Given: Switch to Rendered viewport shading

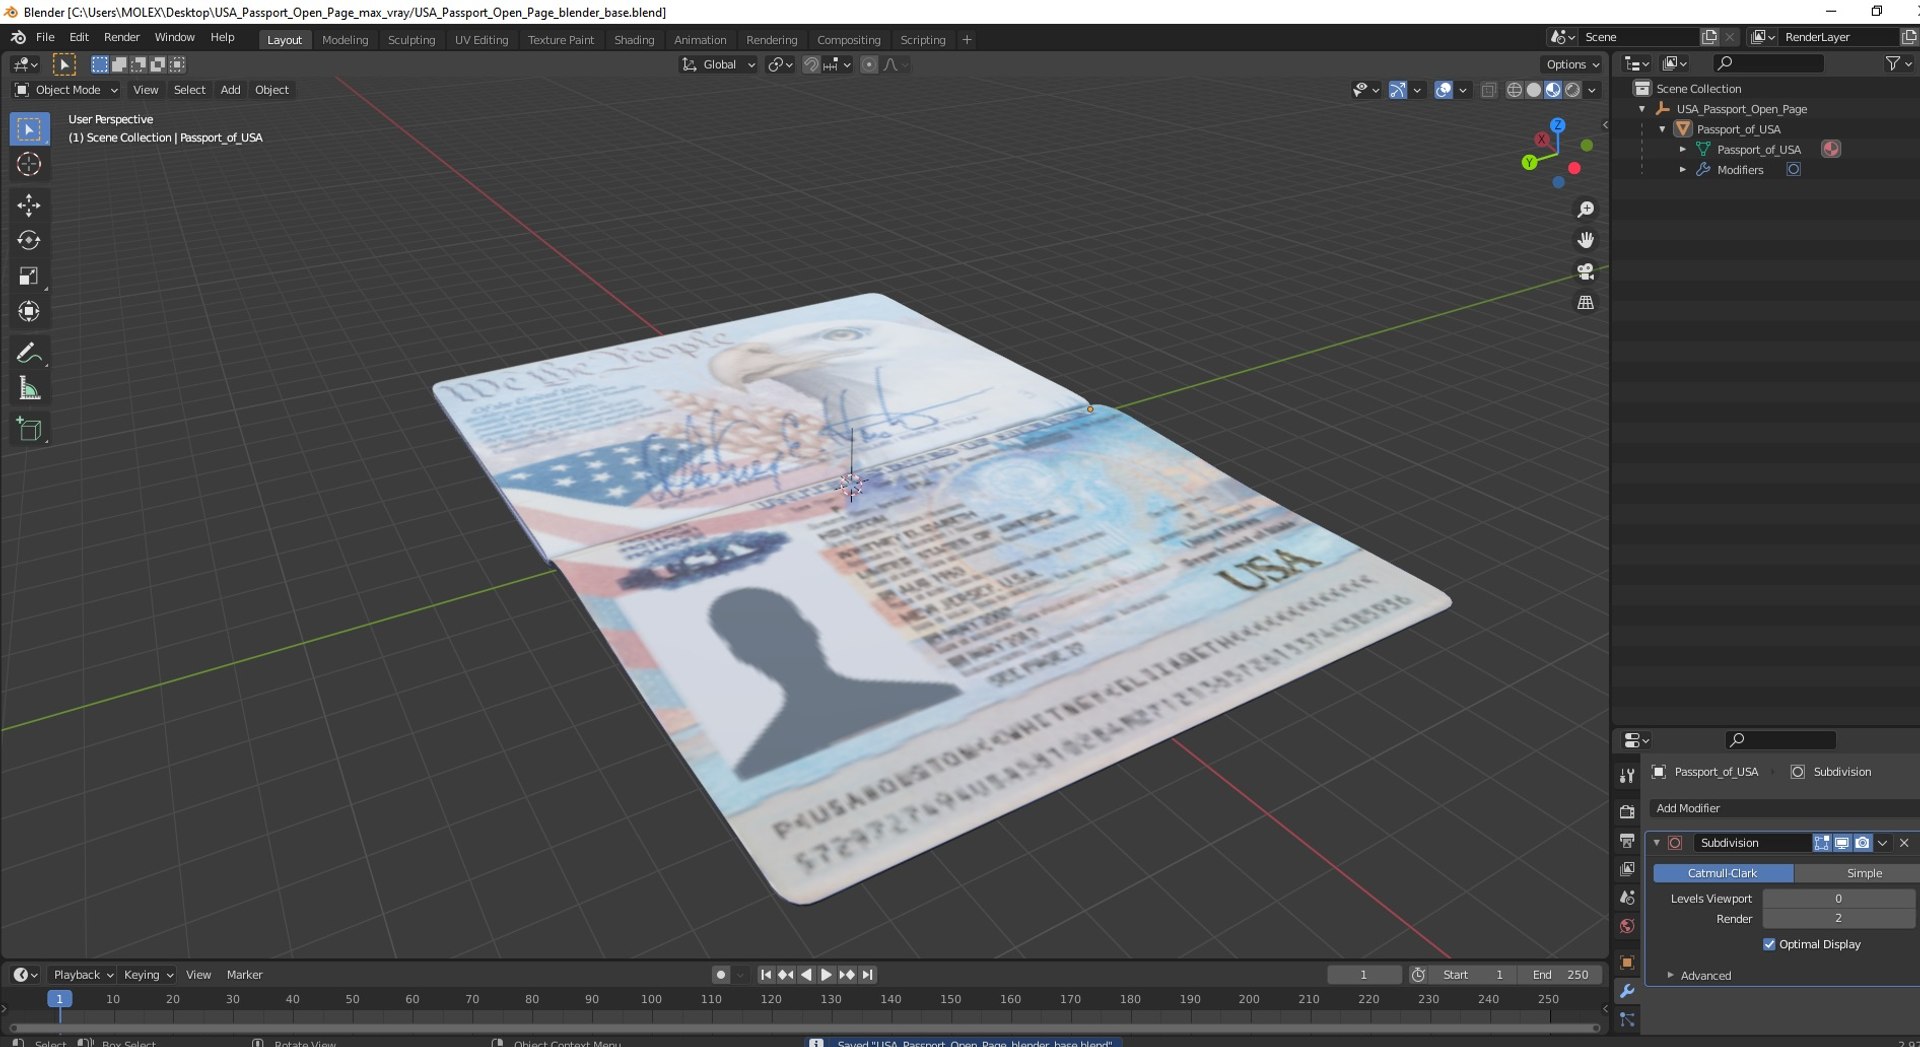Looking at the screenshot, I should (1573, 90).
